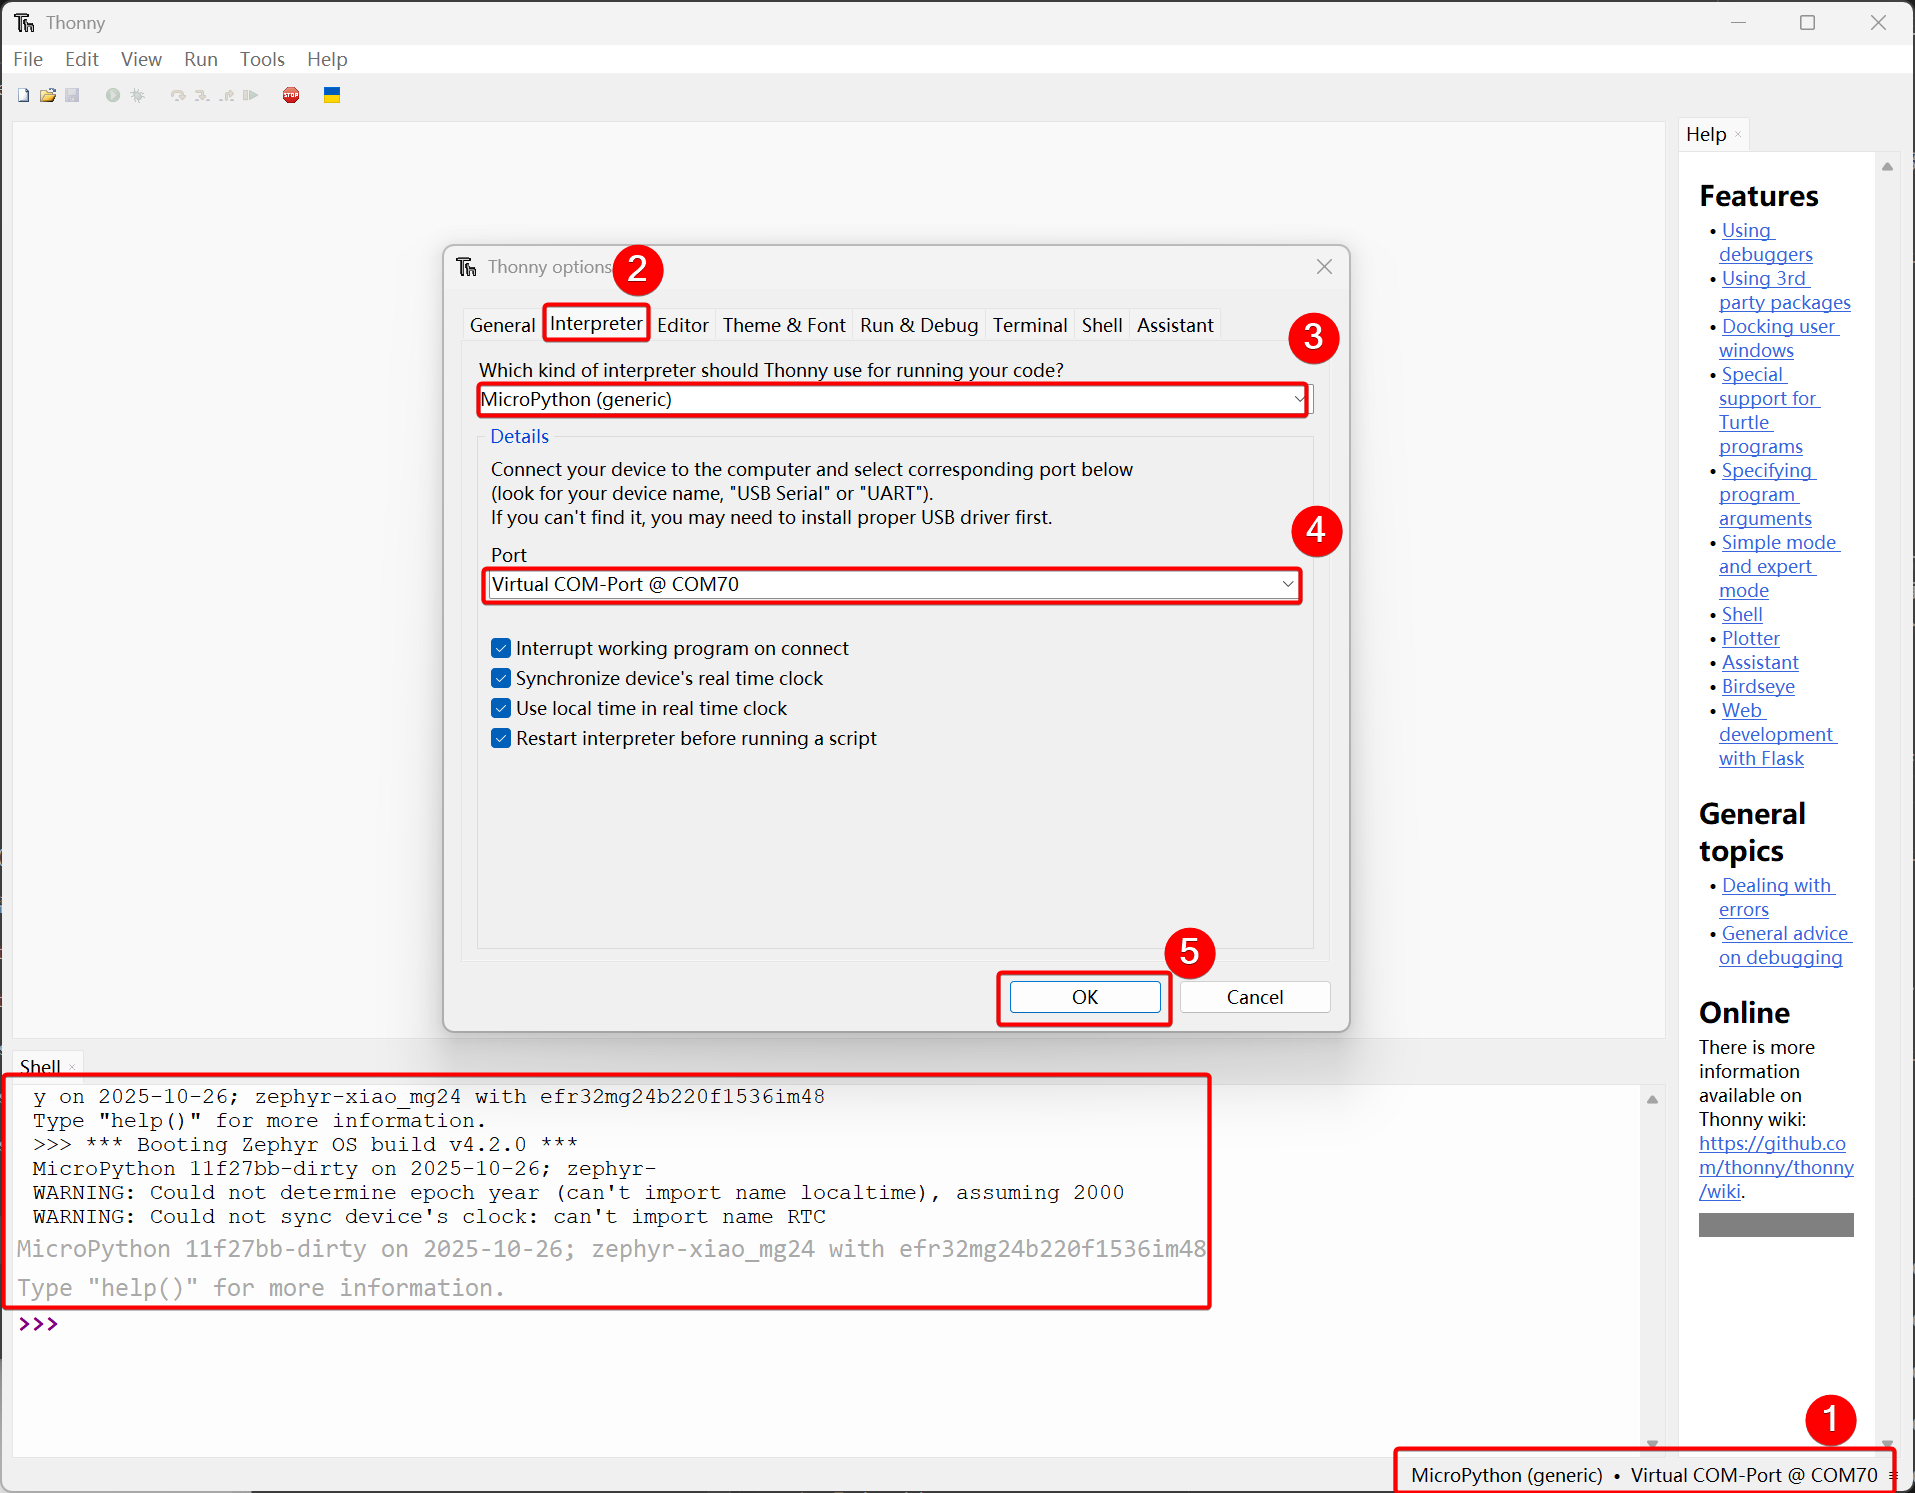
Task: Open the Plotter help link
Action: pyautogui.click(x=1750, y=638)
